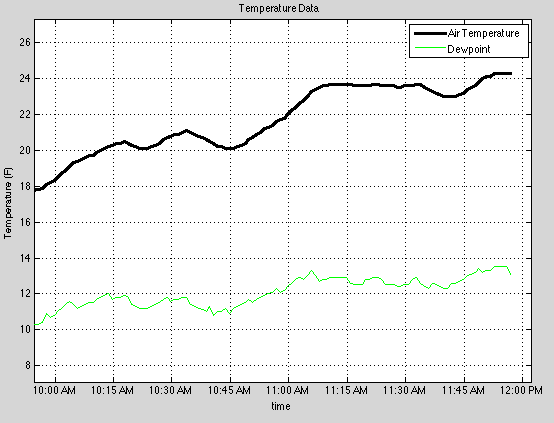Click the 16 y-axis tick label

tap(25, 222)
